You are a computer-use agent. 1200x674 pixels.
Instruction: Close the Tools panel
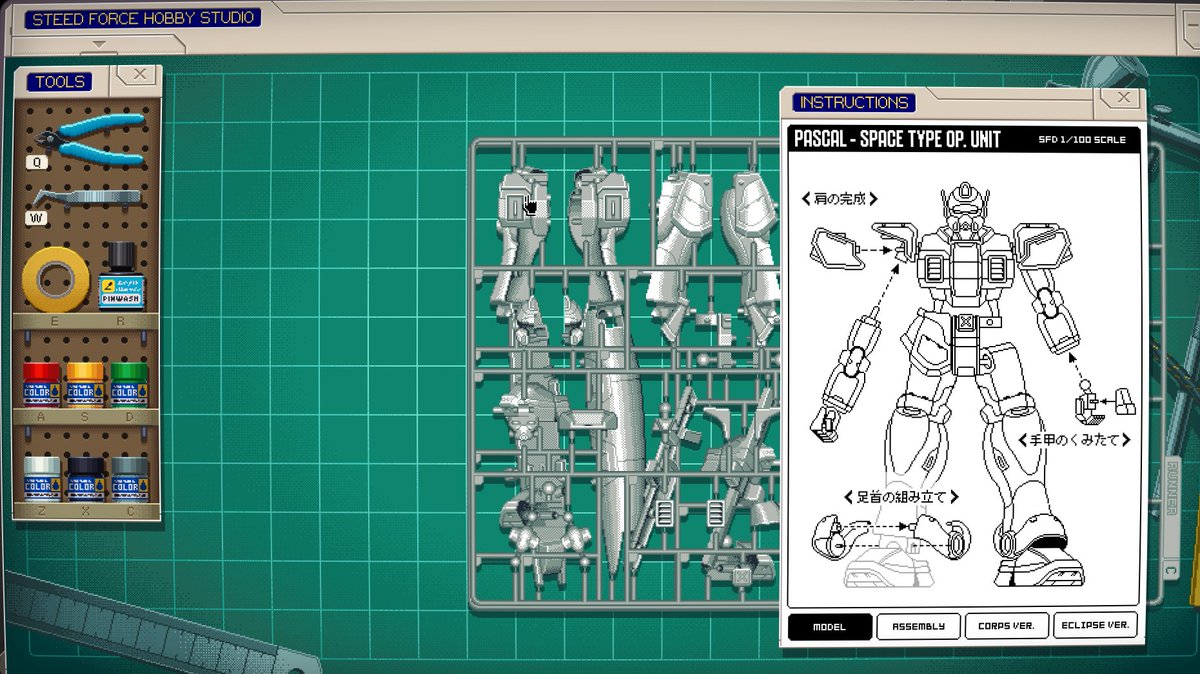(140, 74)
